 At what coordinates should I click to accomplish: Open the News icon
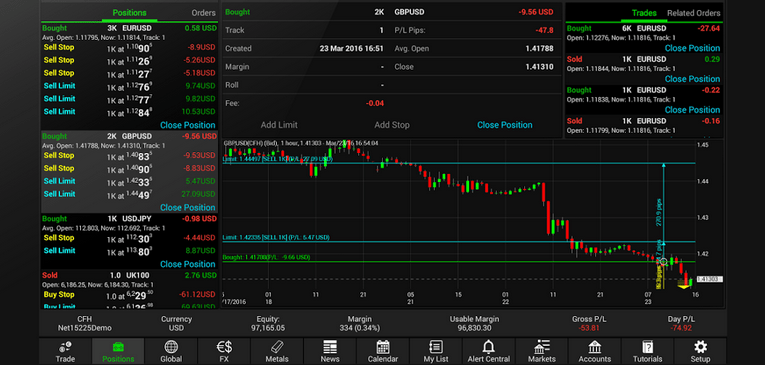(330, 347)
